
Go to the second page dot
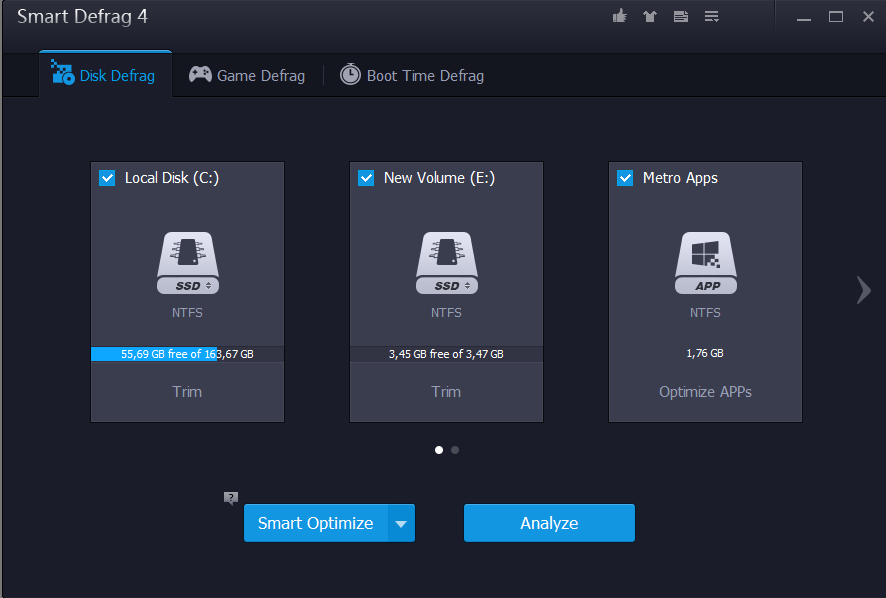(455, 450)
